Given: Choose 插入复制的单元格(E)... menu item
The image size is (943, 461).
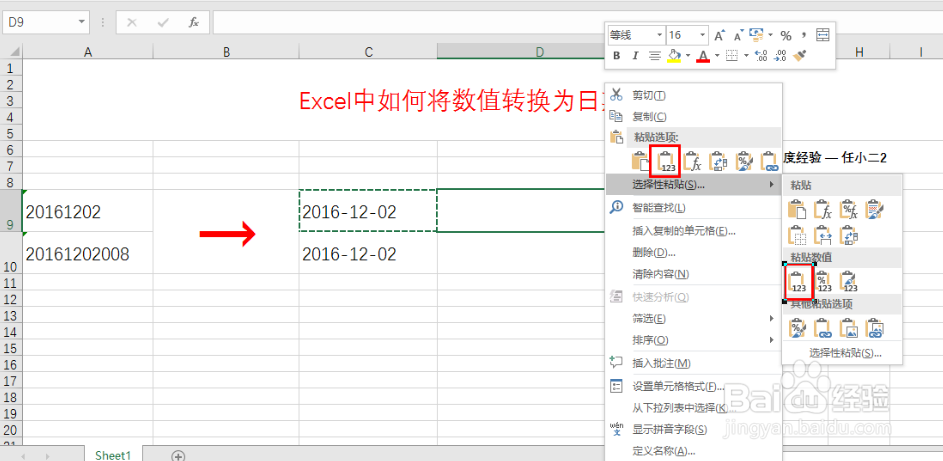Looking at the screenshot, I should tap(693, 231).
